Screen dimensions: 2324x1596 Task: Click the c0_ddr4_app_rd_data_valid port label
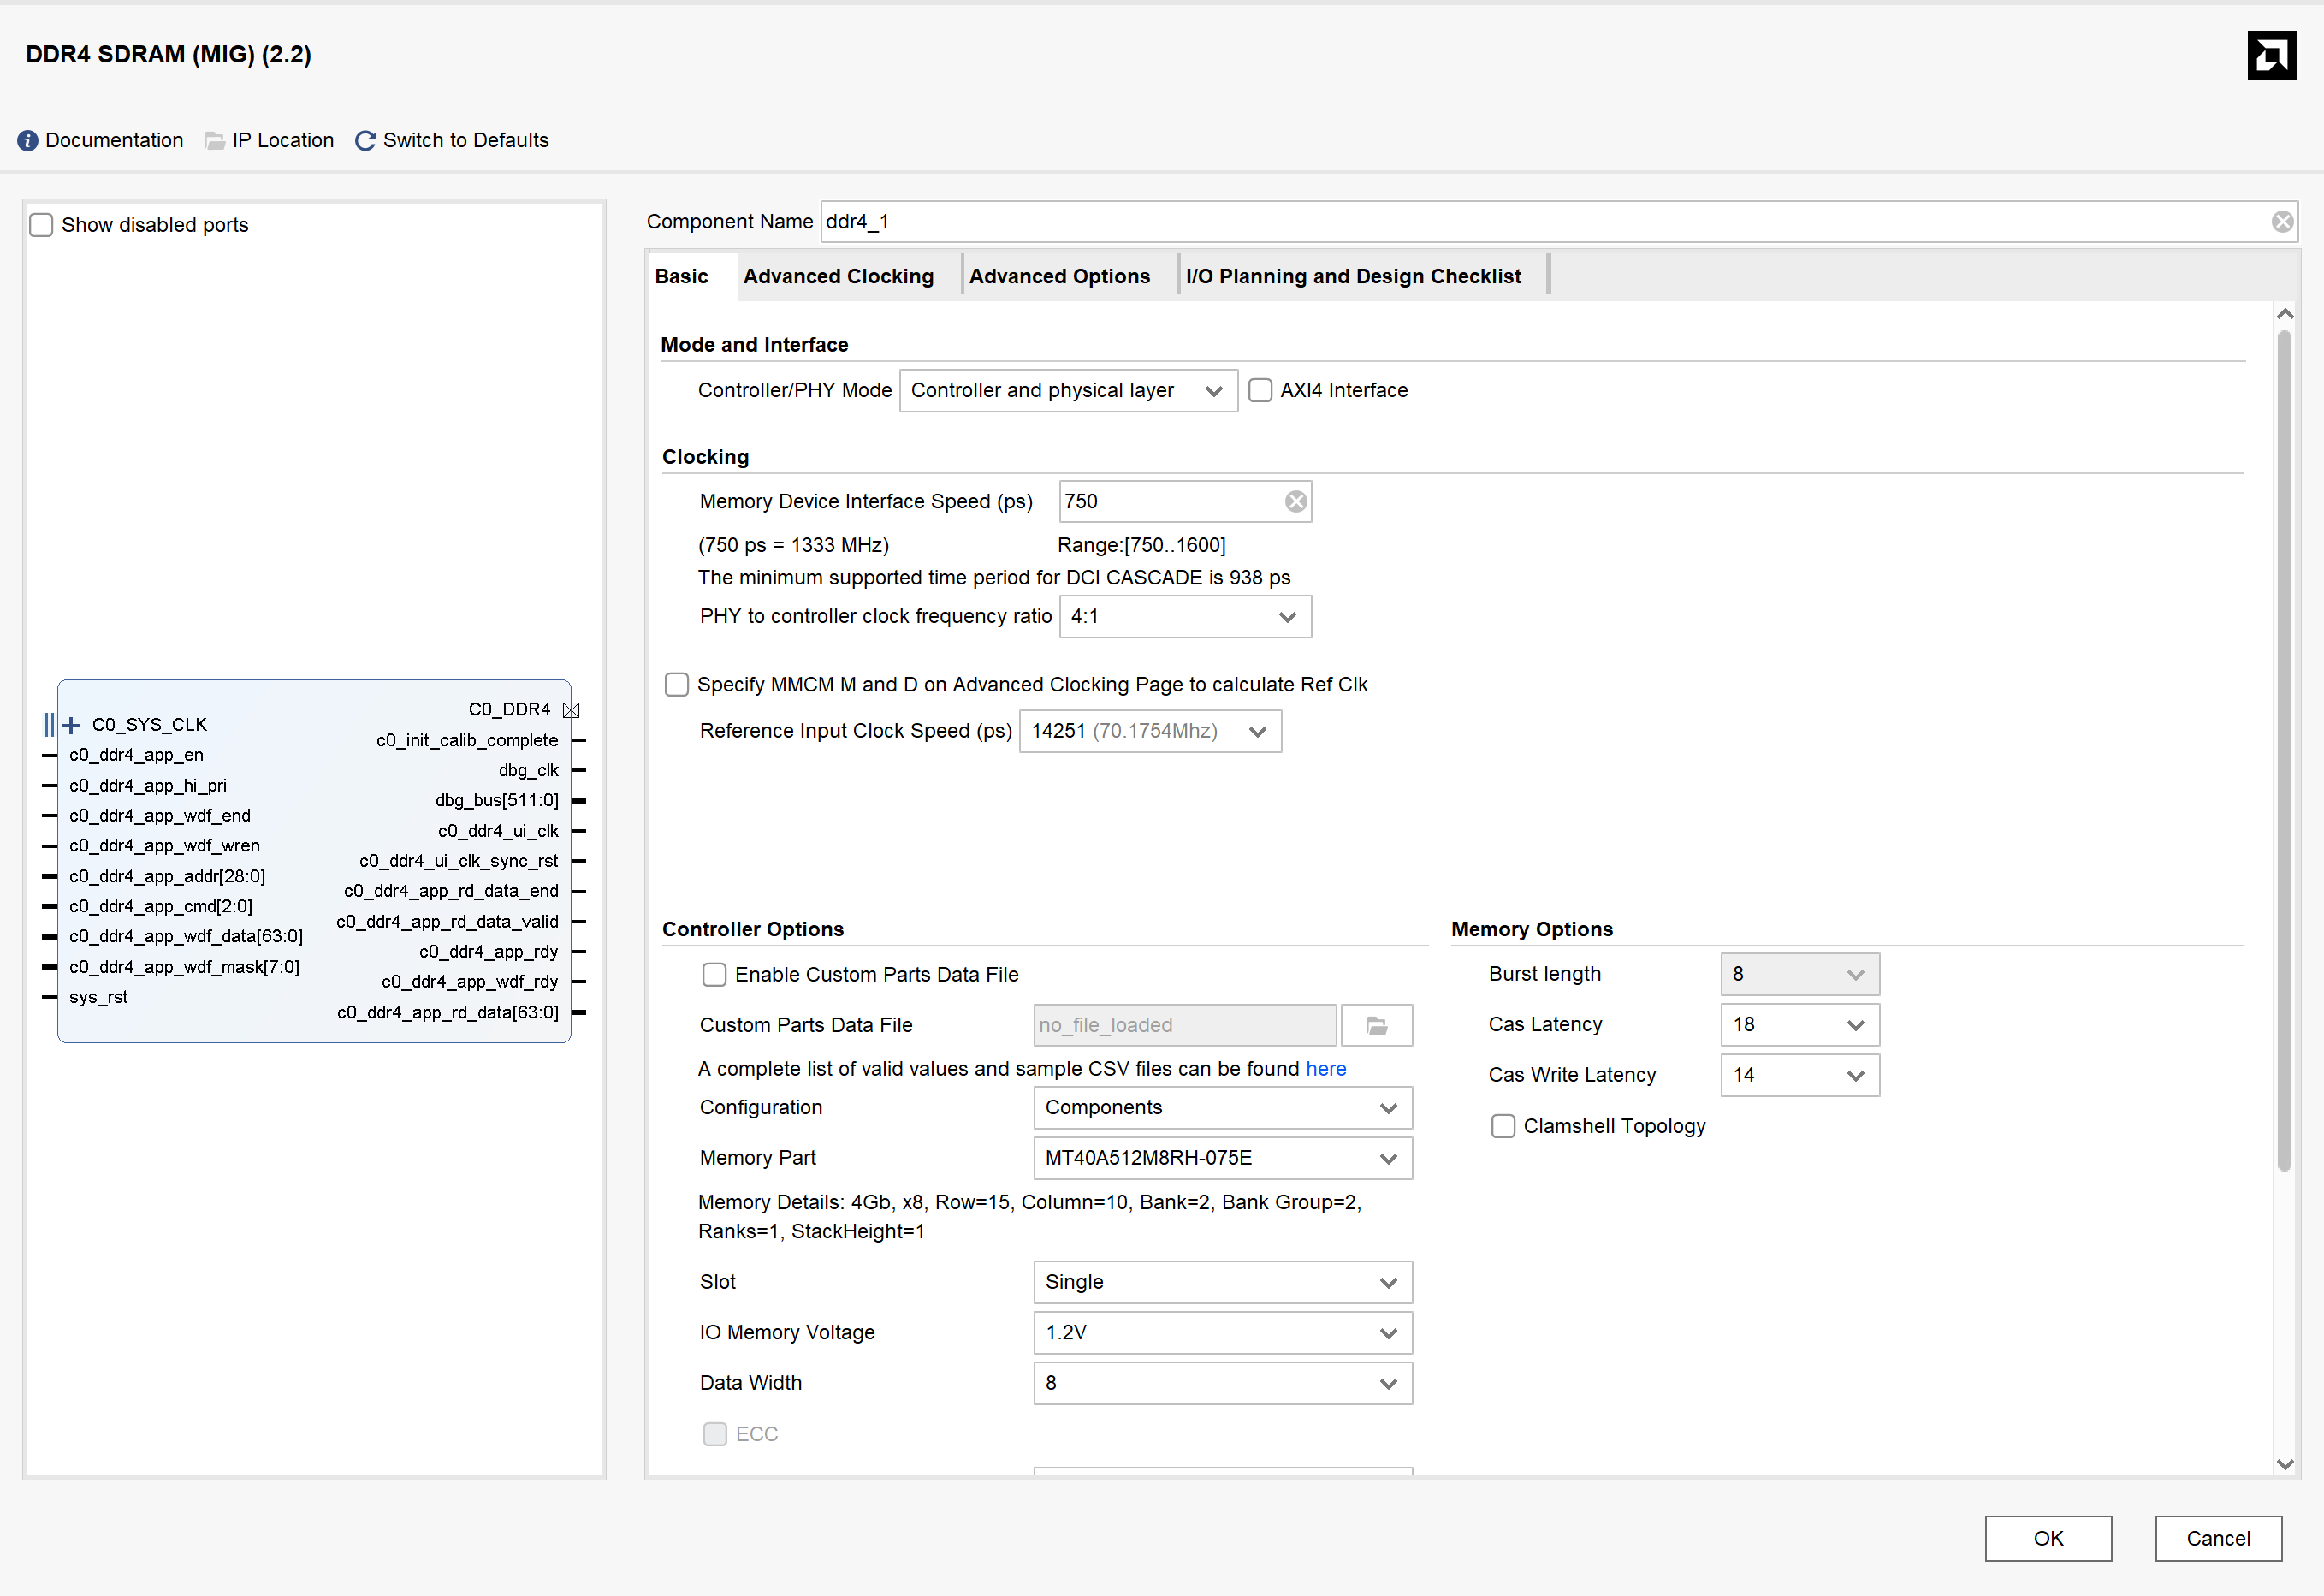[448, 922]
